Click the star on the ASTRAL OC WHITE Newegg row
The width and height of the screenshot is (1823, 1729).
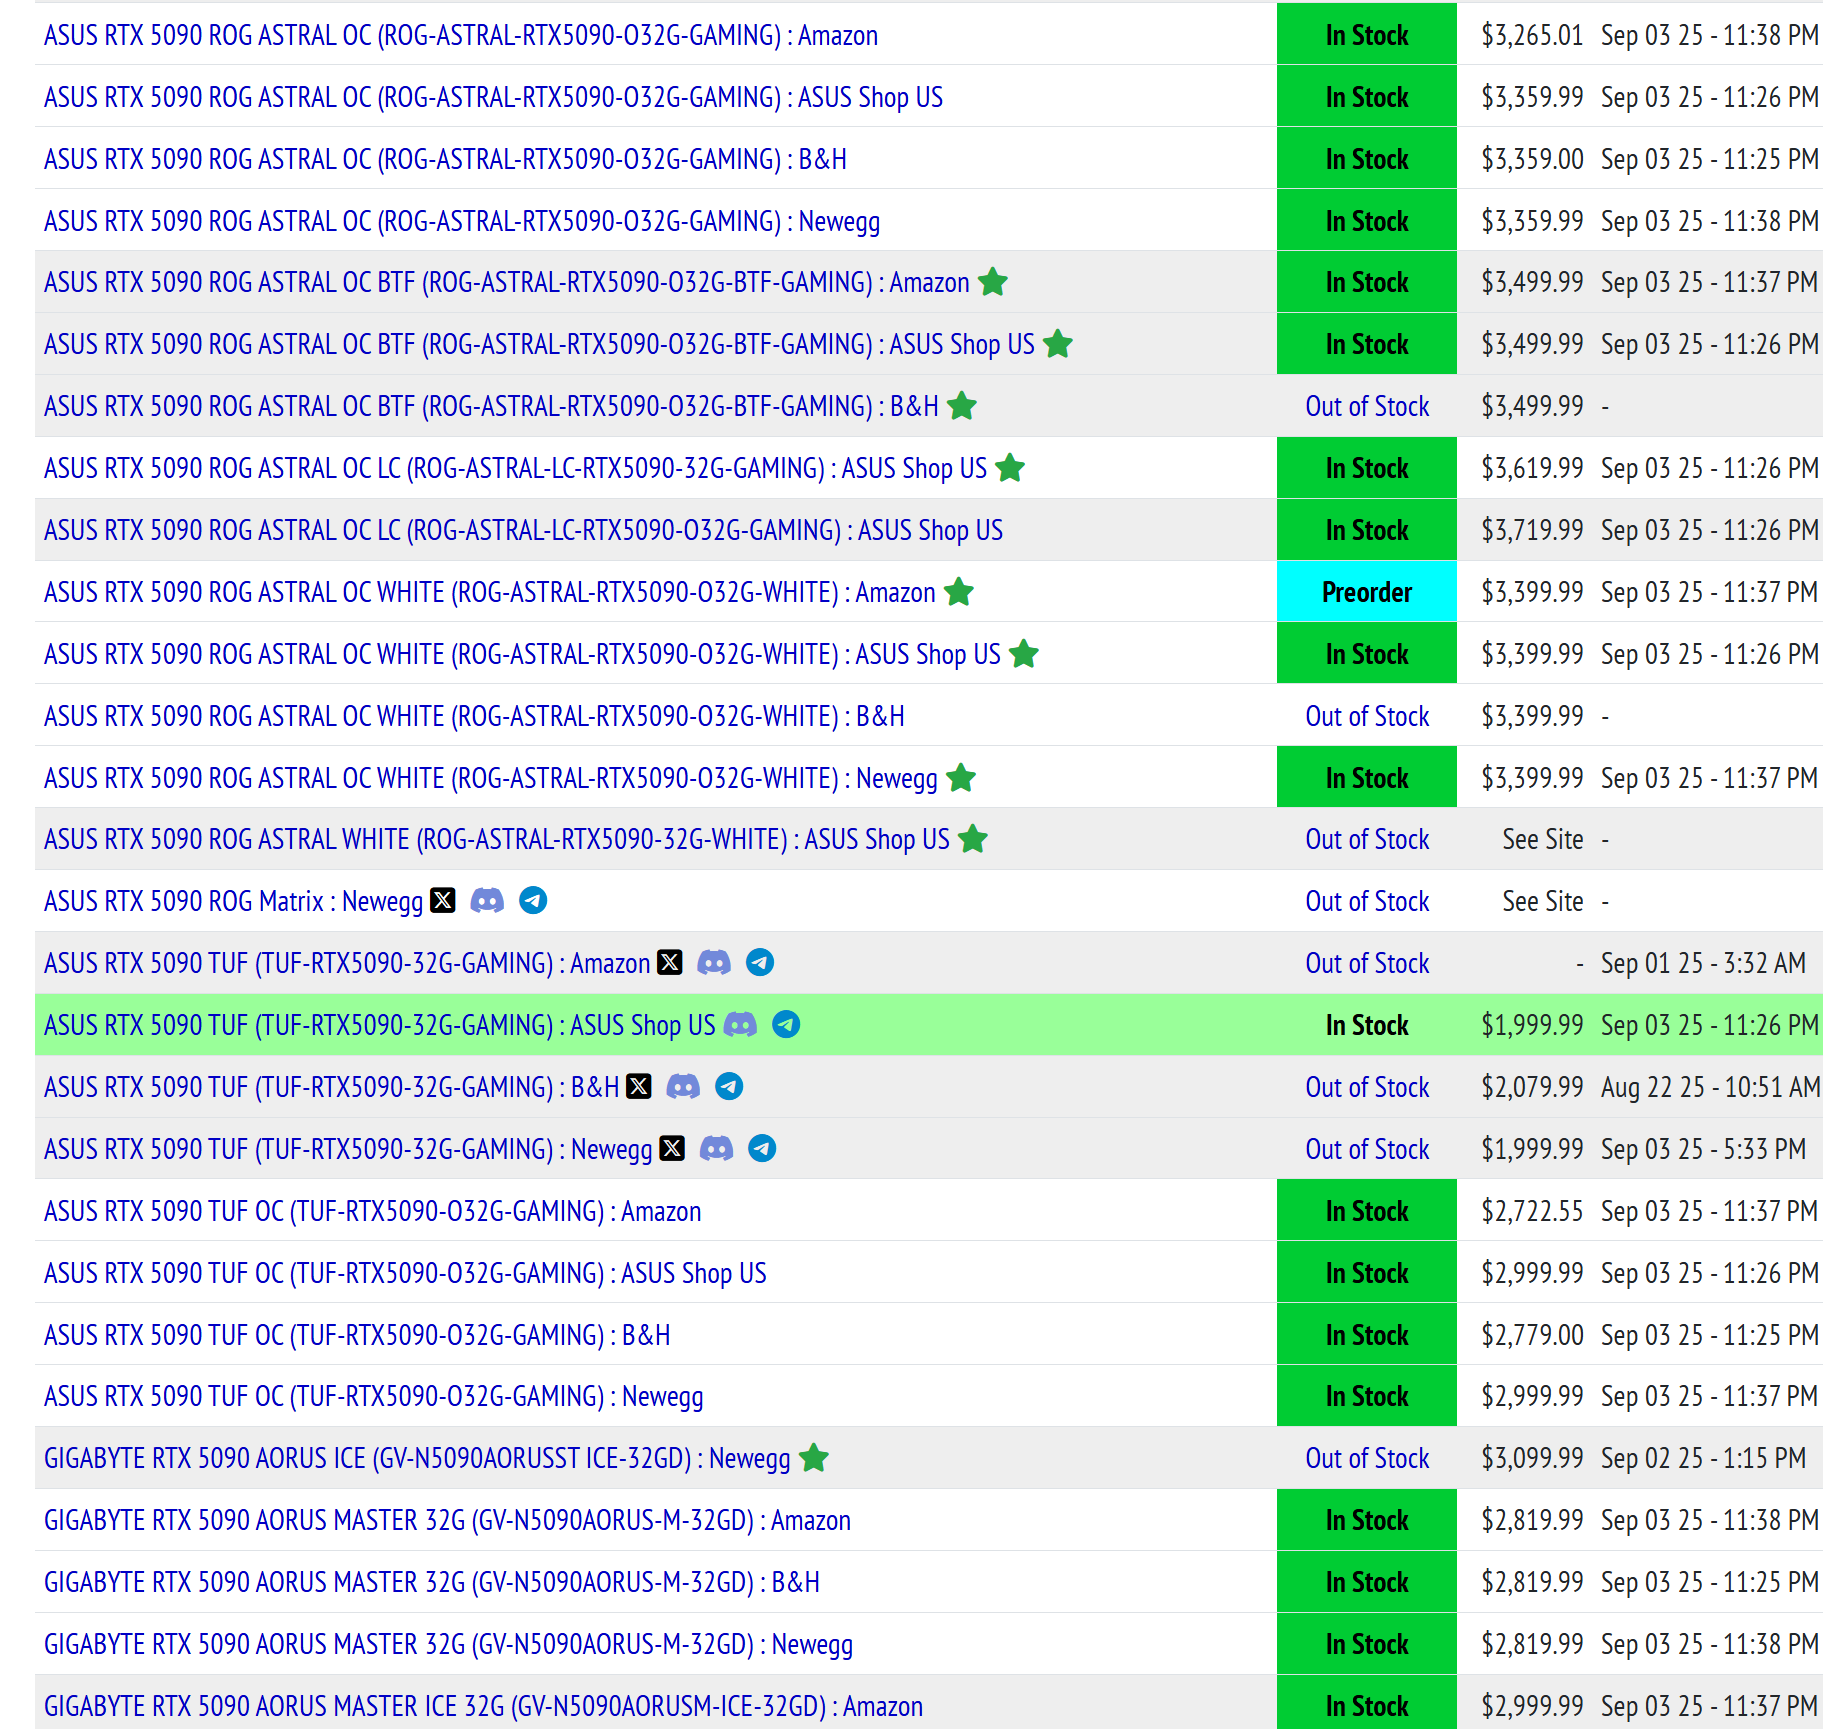[961, 778]
